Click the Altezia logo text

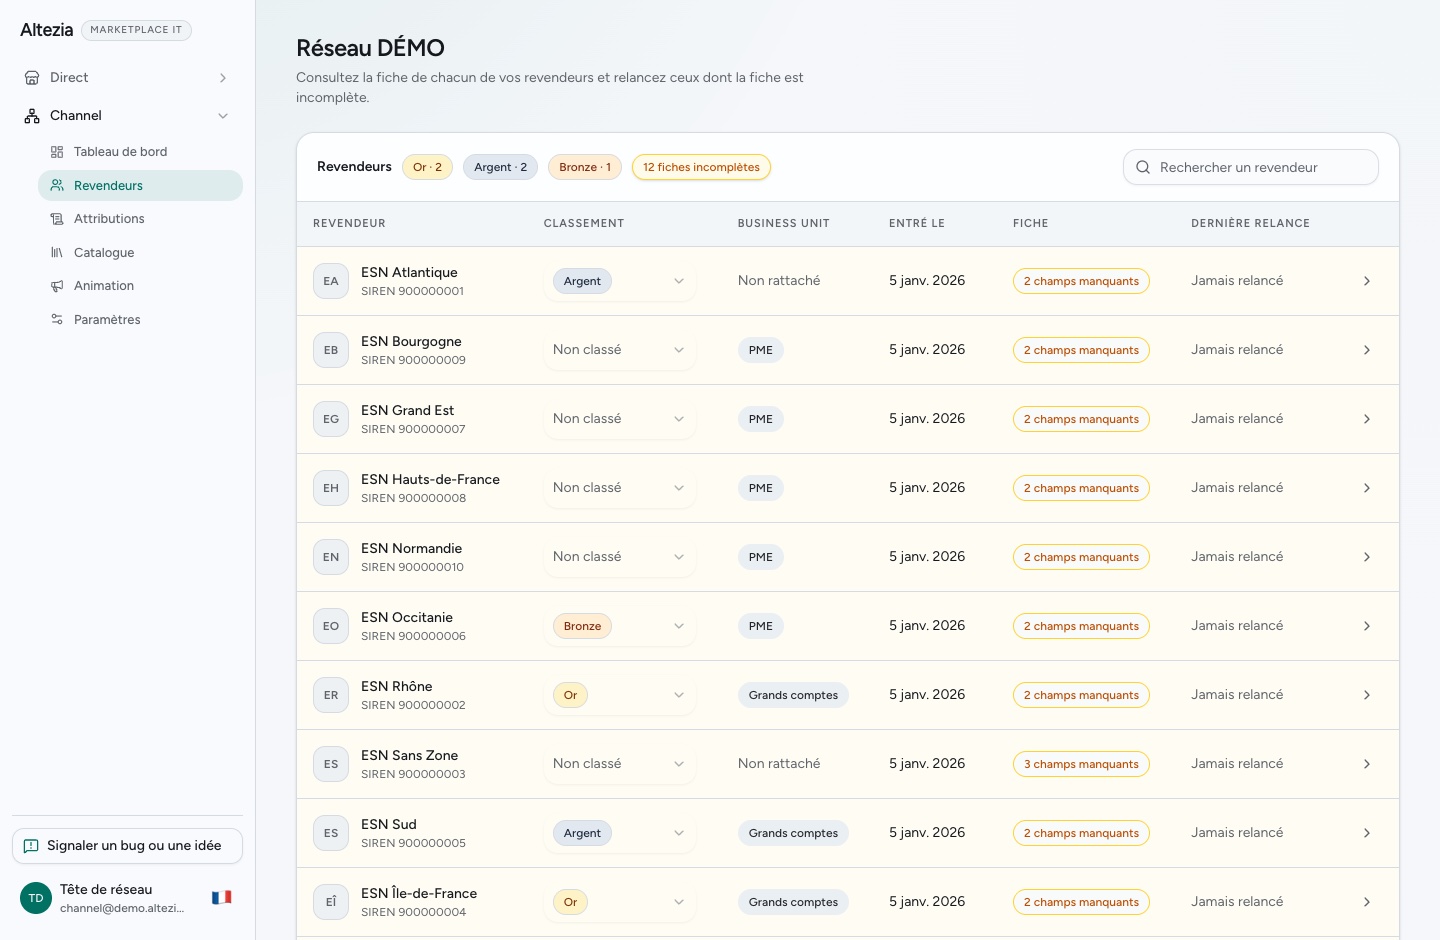[47, 30]
